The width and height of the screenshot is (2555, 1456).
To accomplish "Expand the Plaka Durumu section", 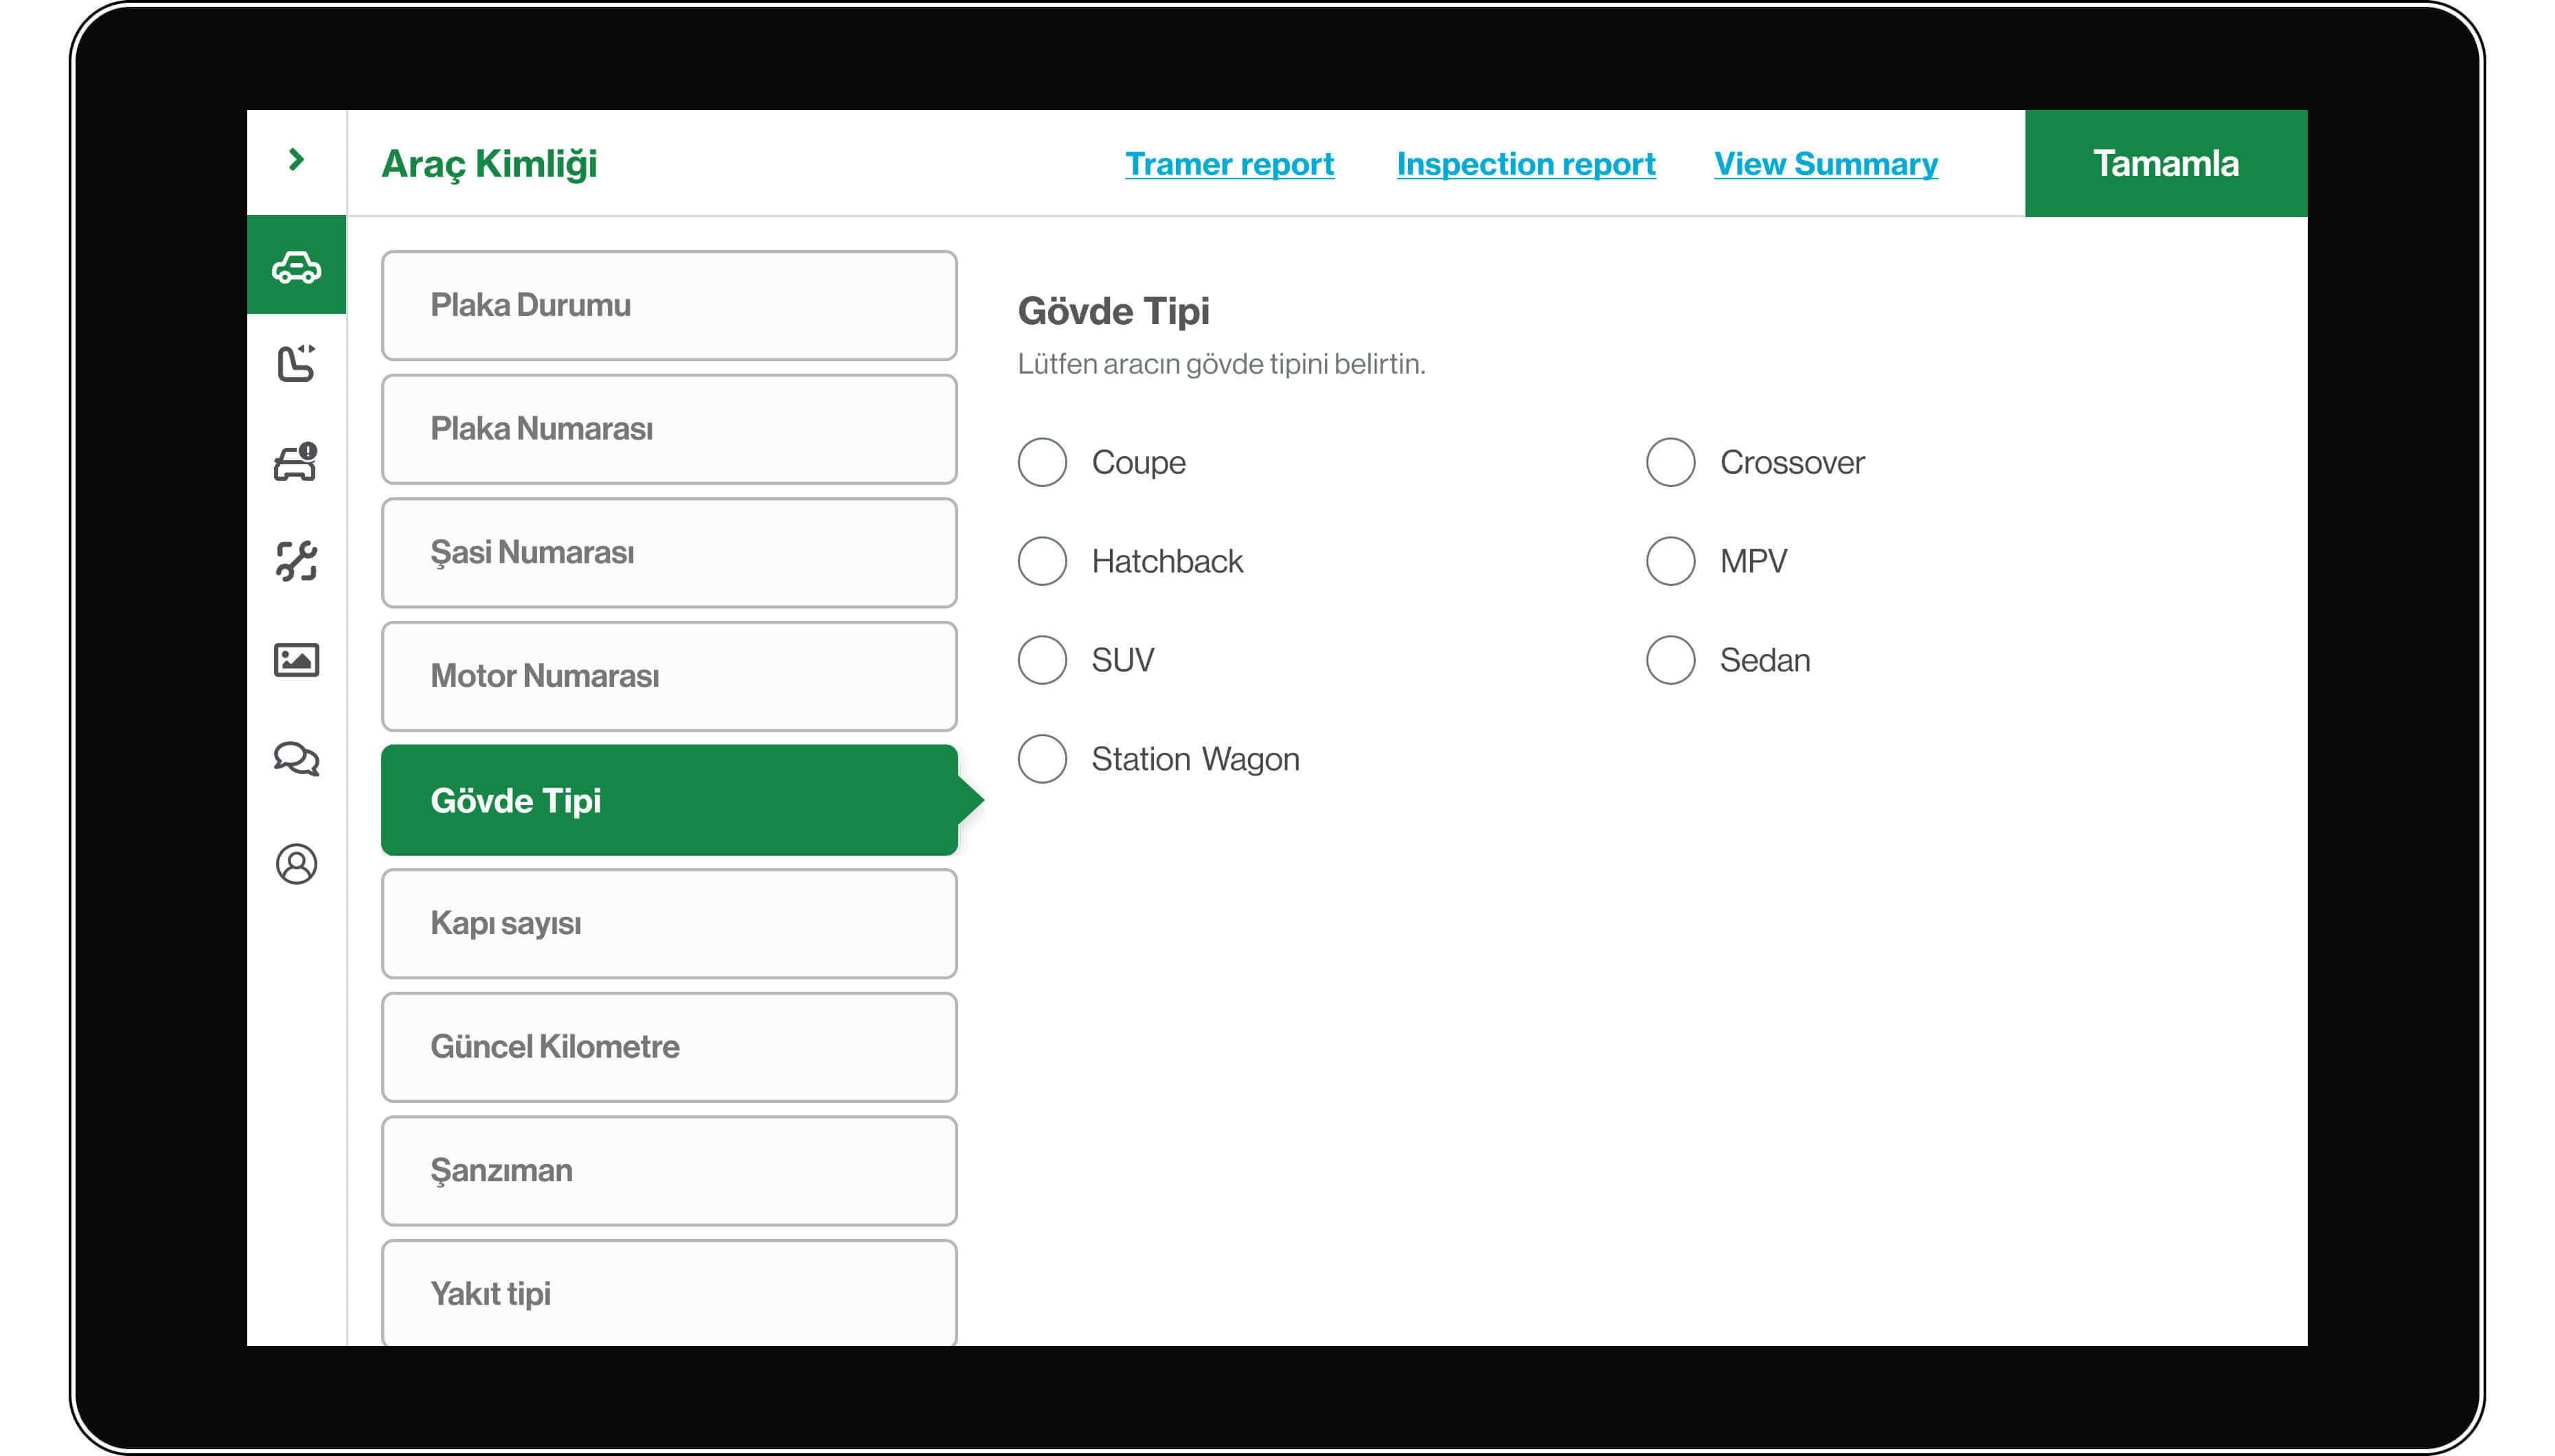I will point(668,305).
